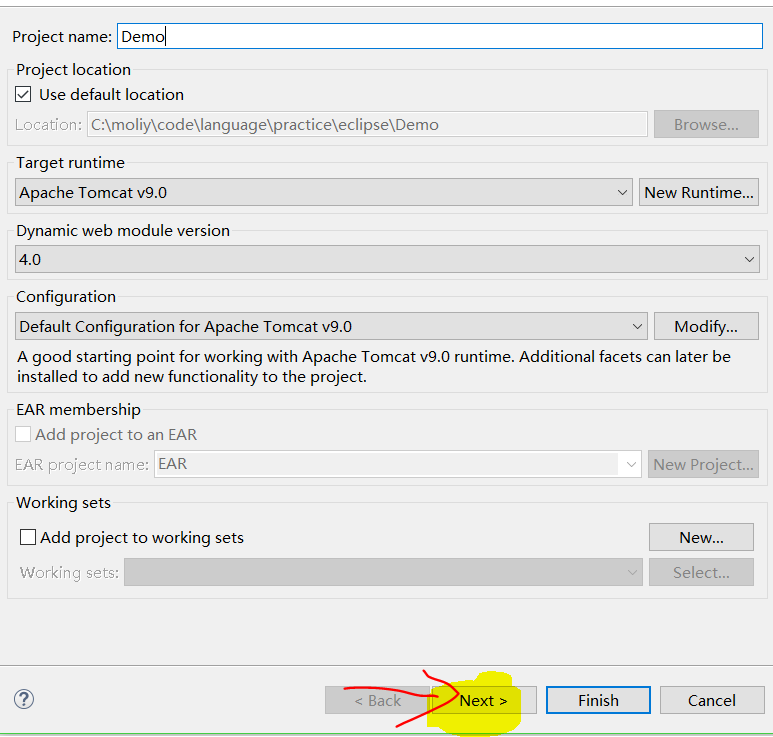Viewport: 773px width, 737px height.
Task: Click the EAR membership group label
Action: click(78, 410)
